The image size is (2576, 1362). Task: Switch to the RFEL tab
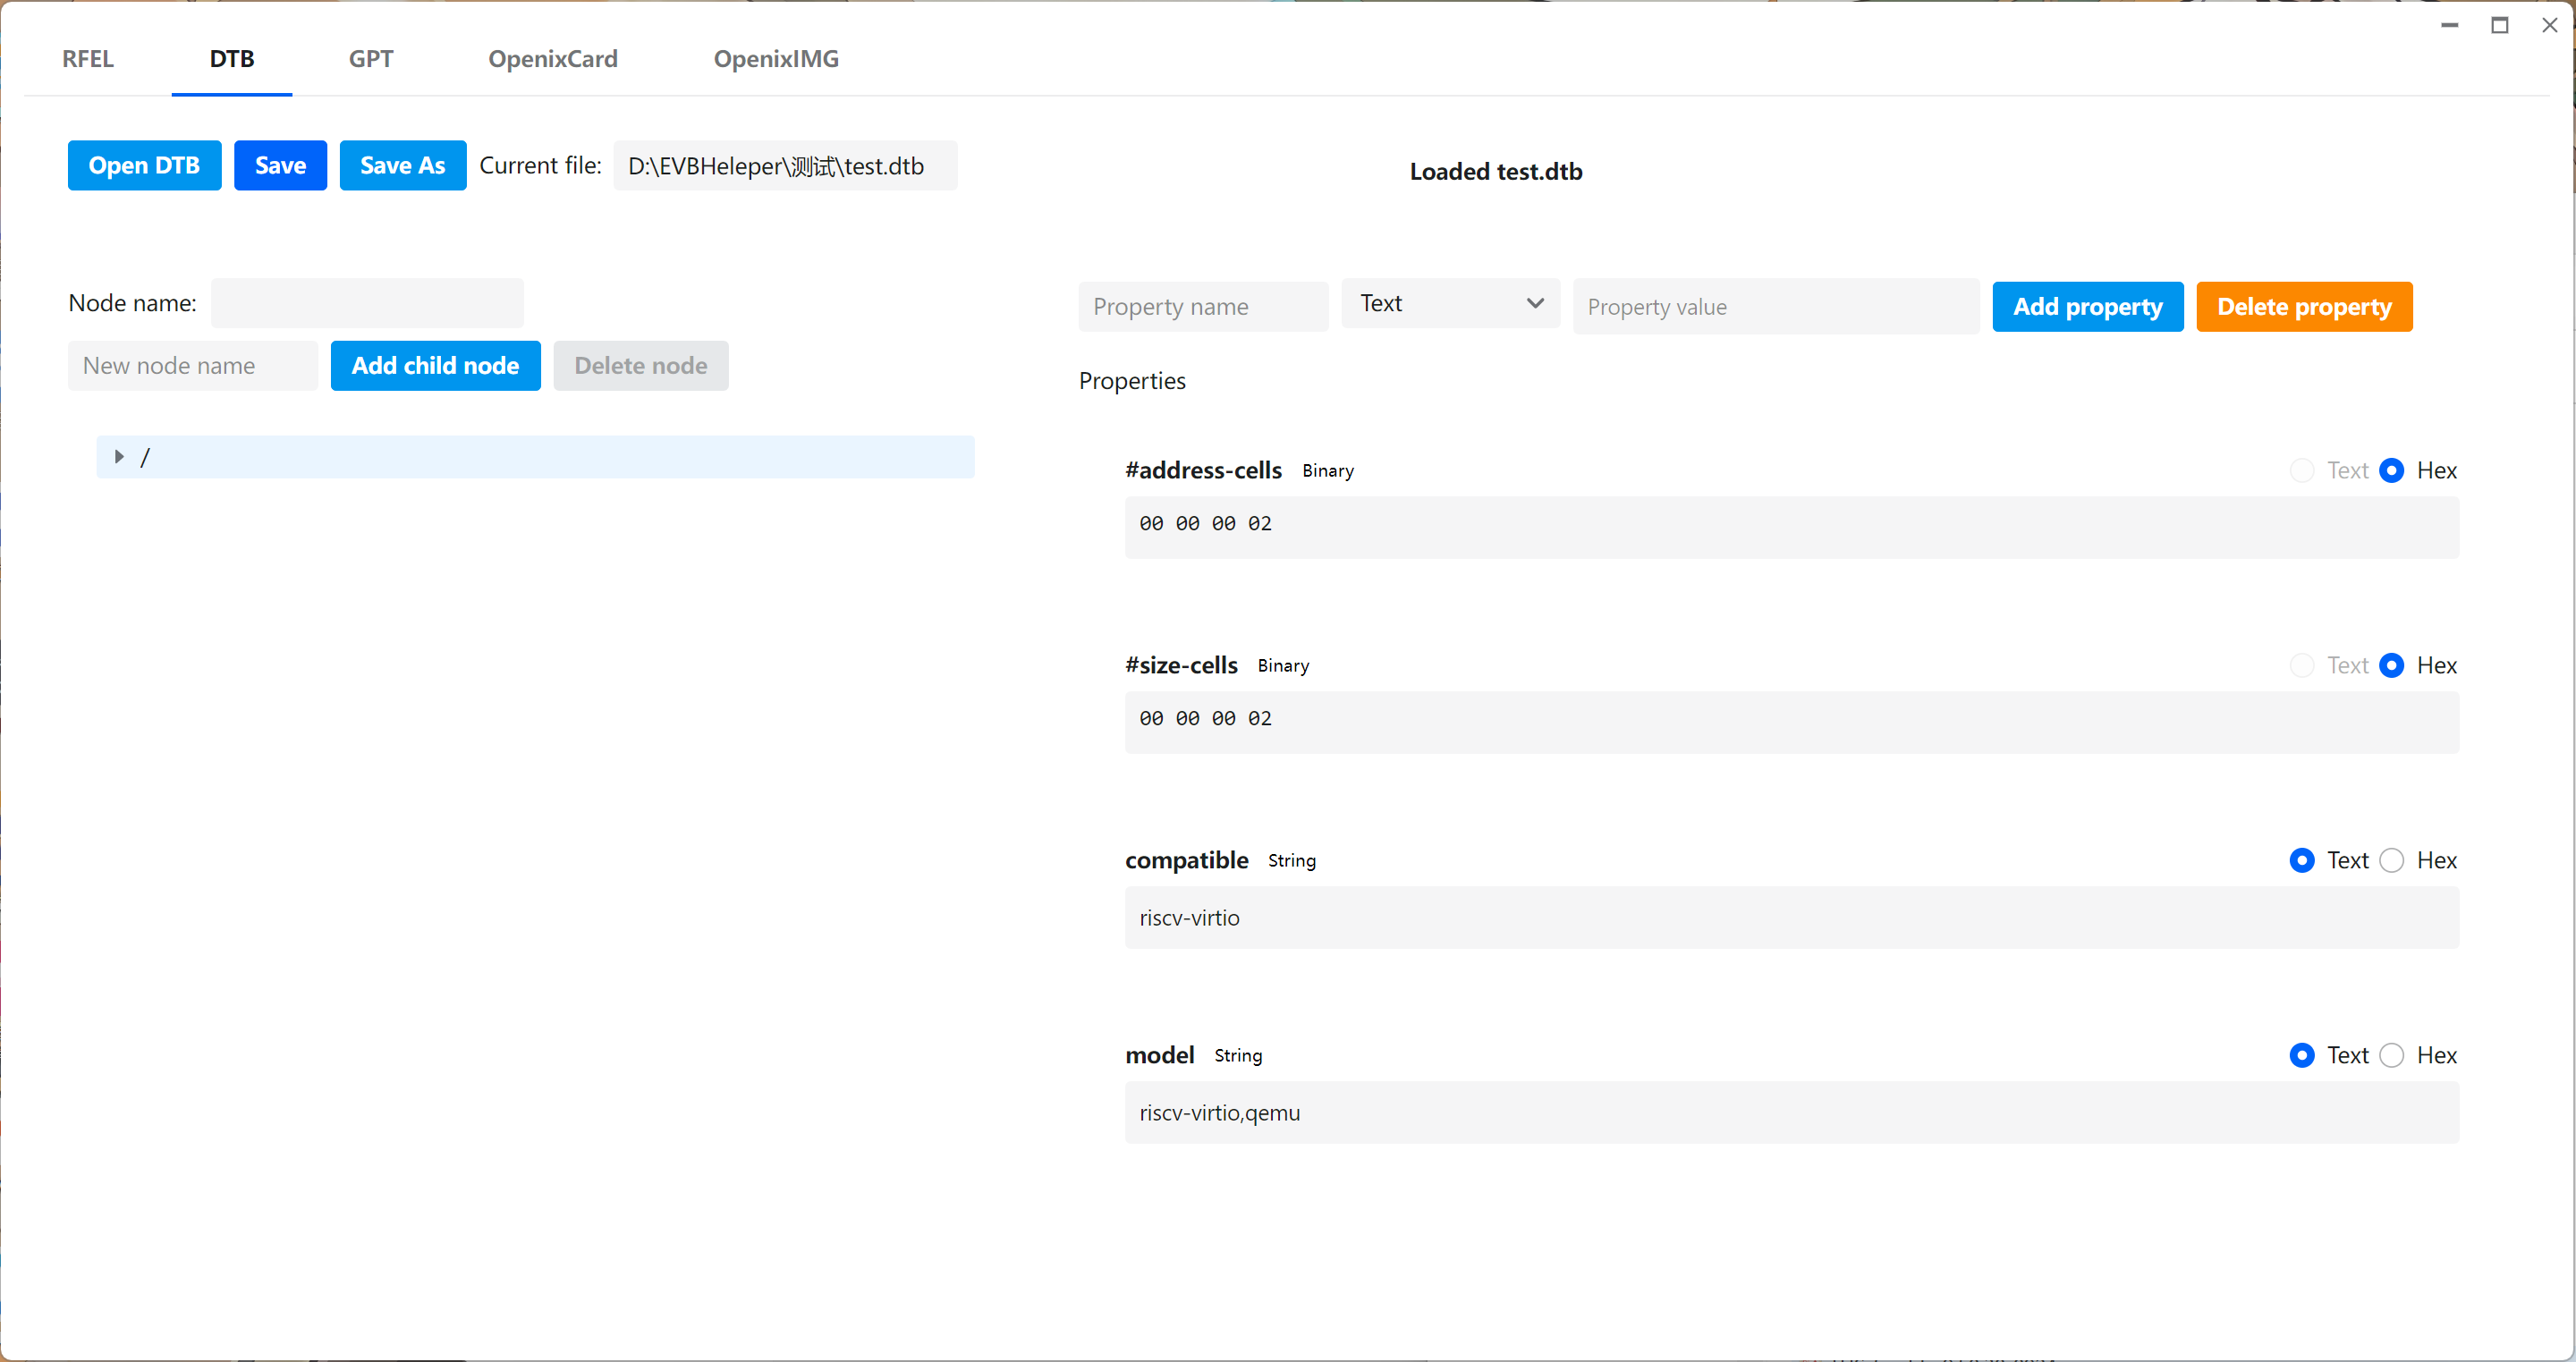coord(88,59)
